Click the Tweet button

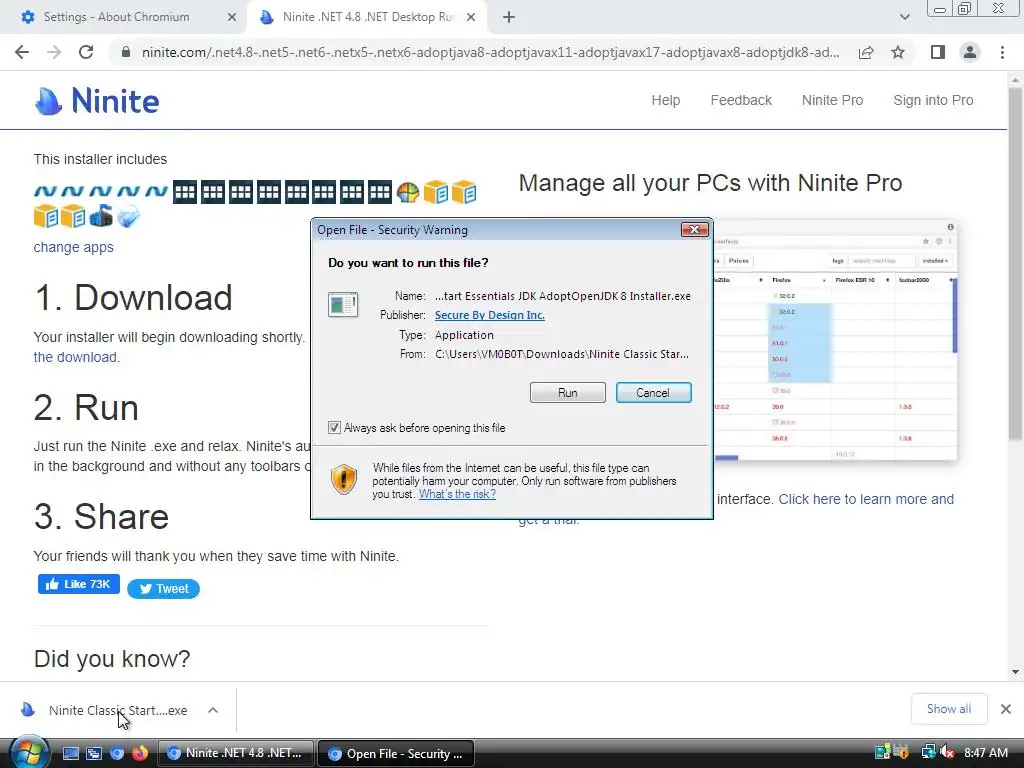(x=163, y=588)
